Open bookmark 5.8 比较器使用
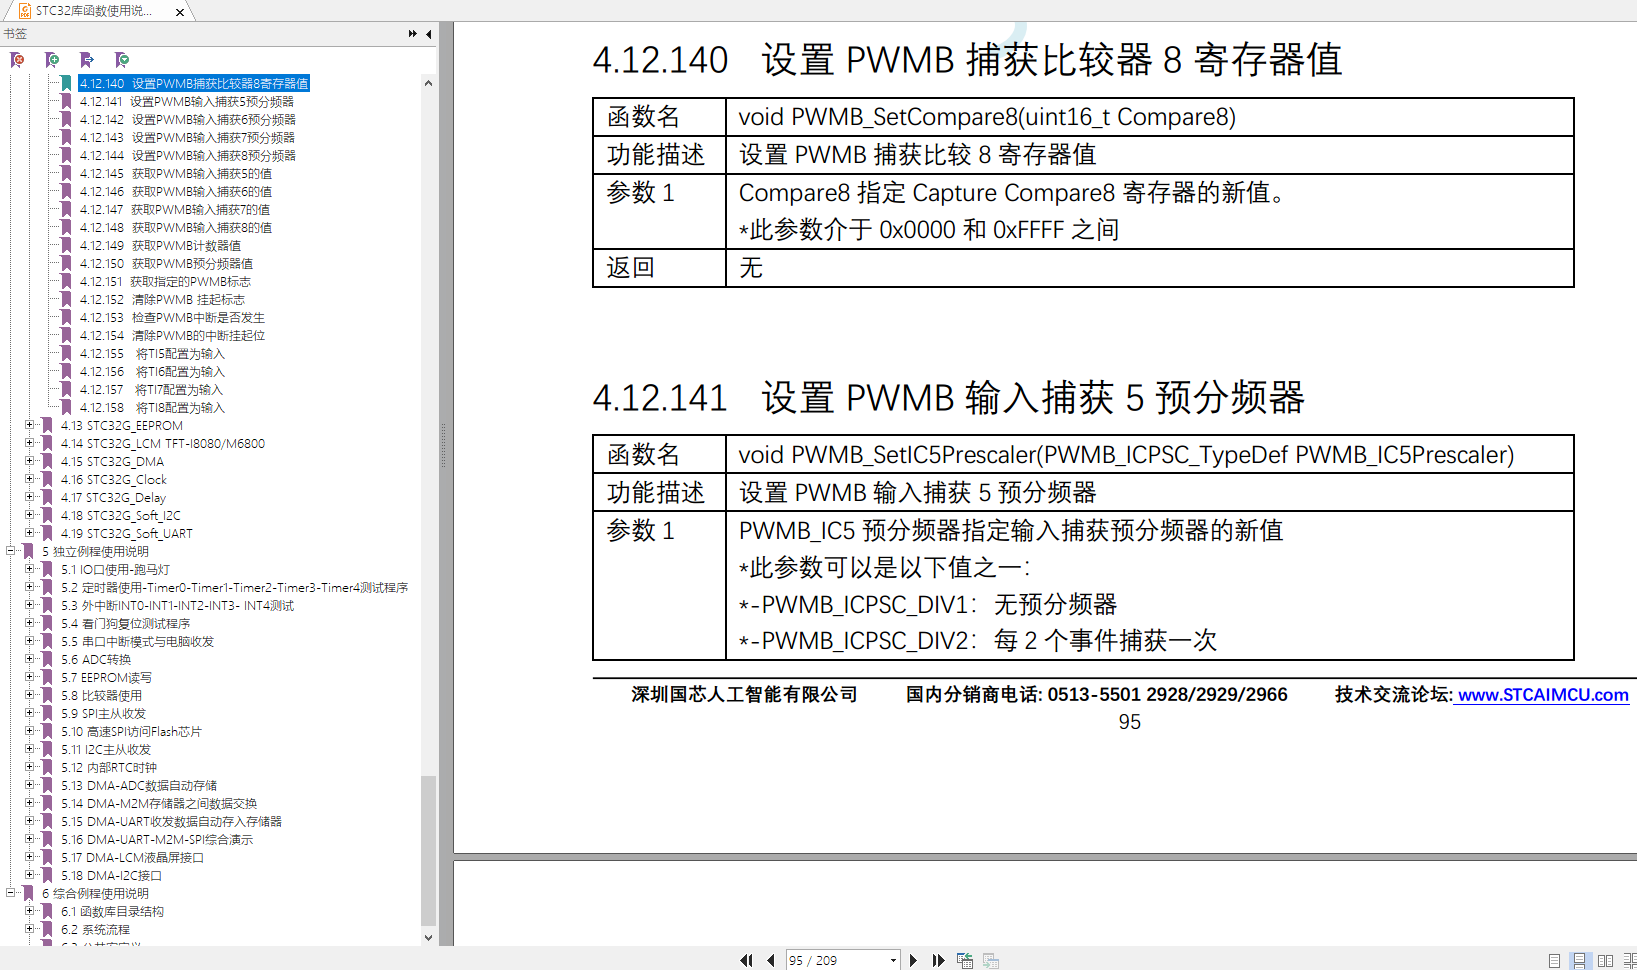 [x=101, y=695]
